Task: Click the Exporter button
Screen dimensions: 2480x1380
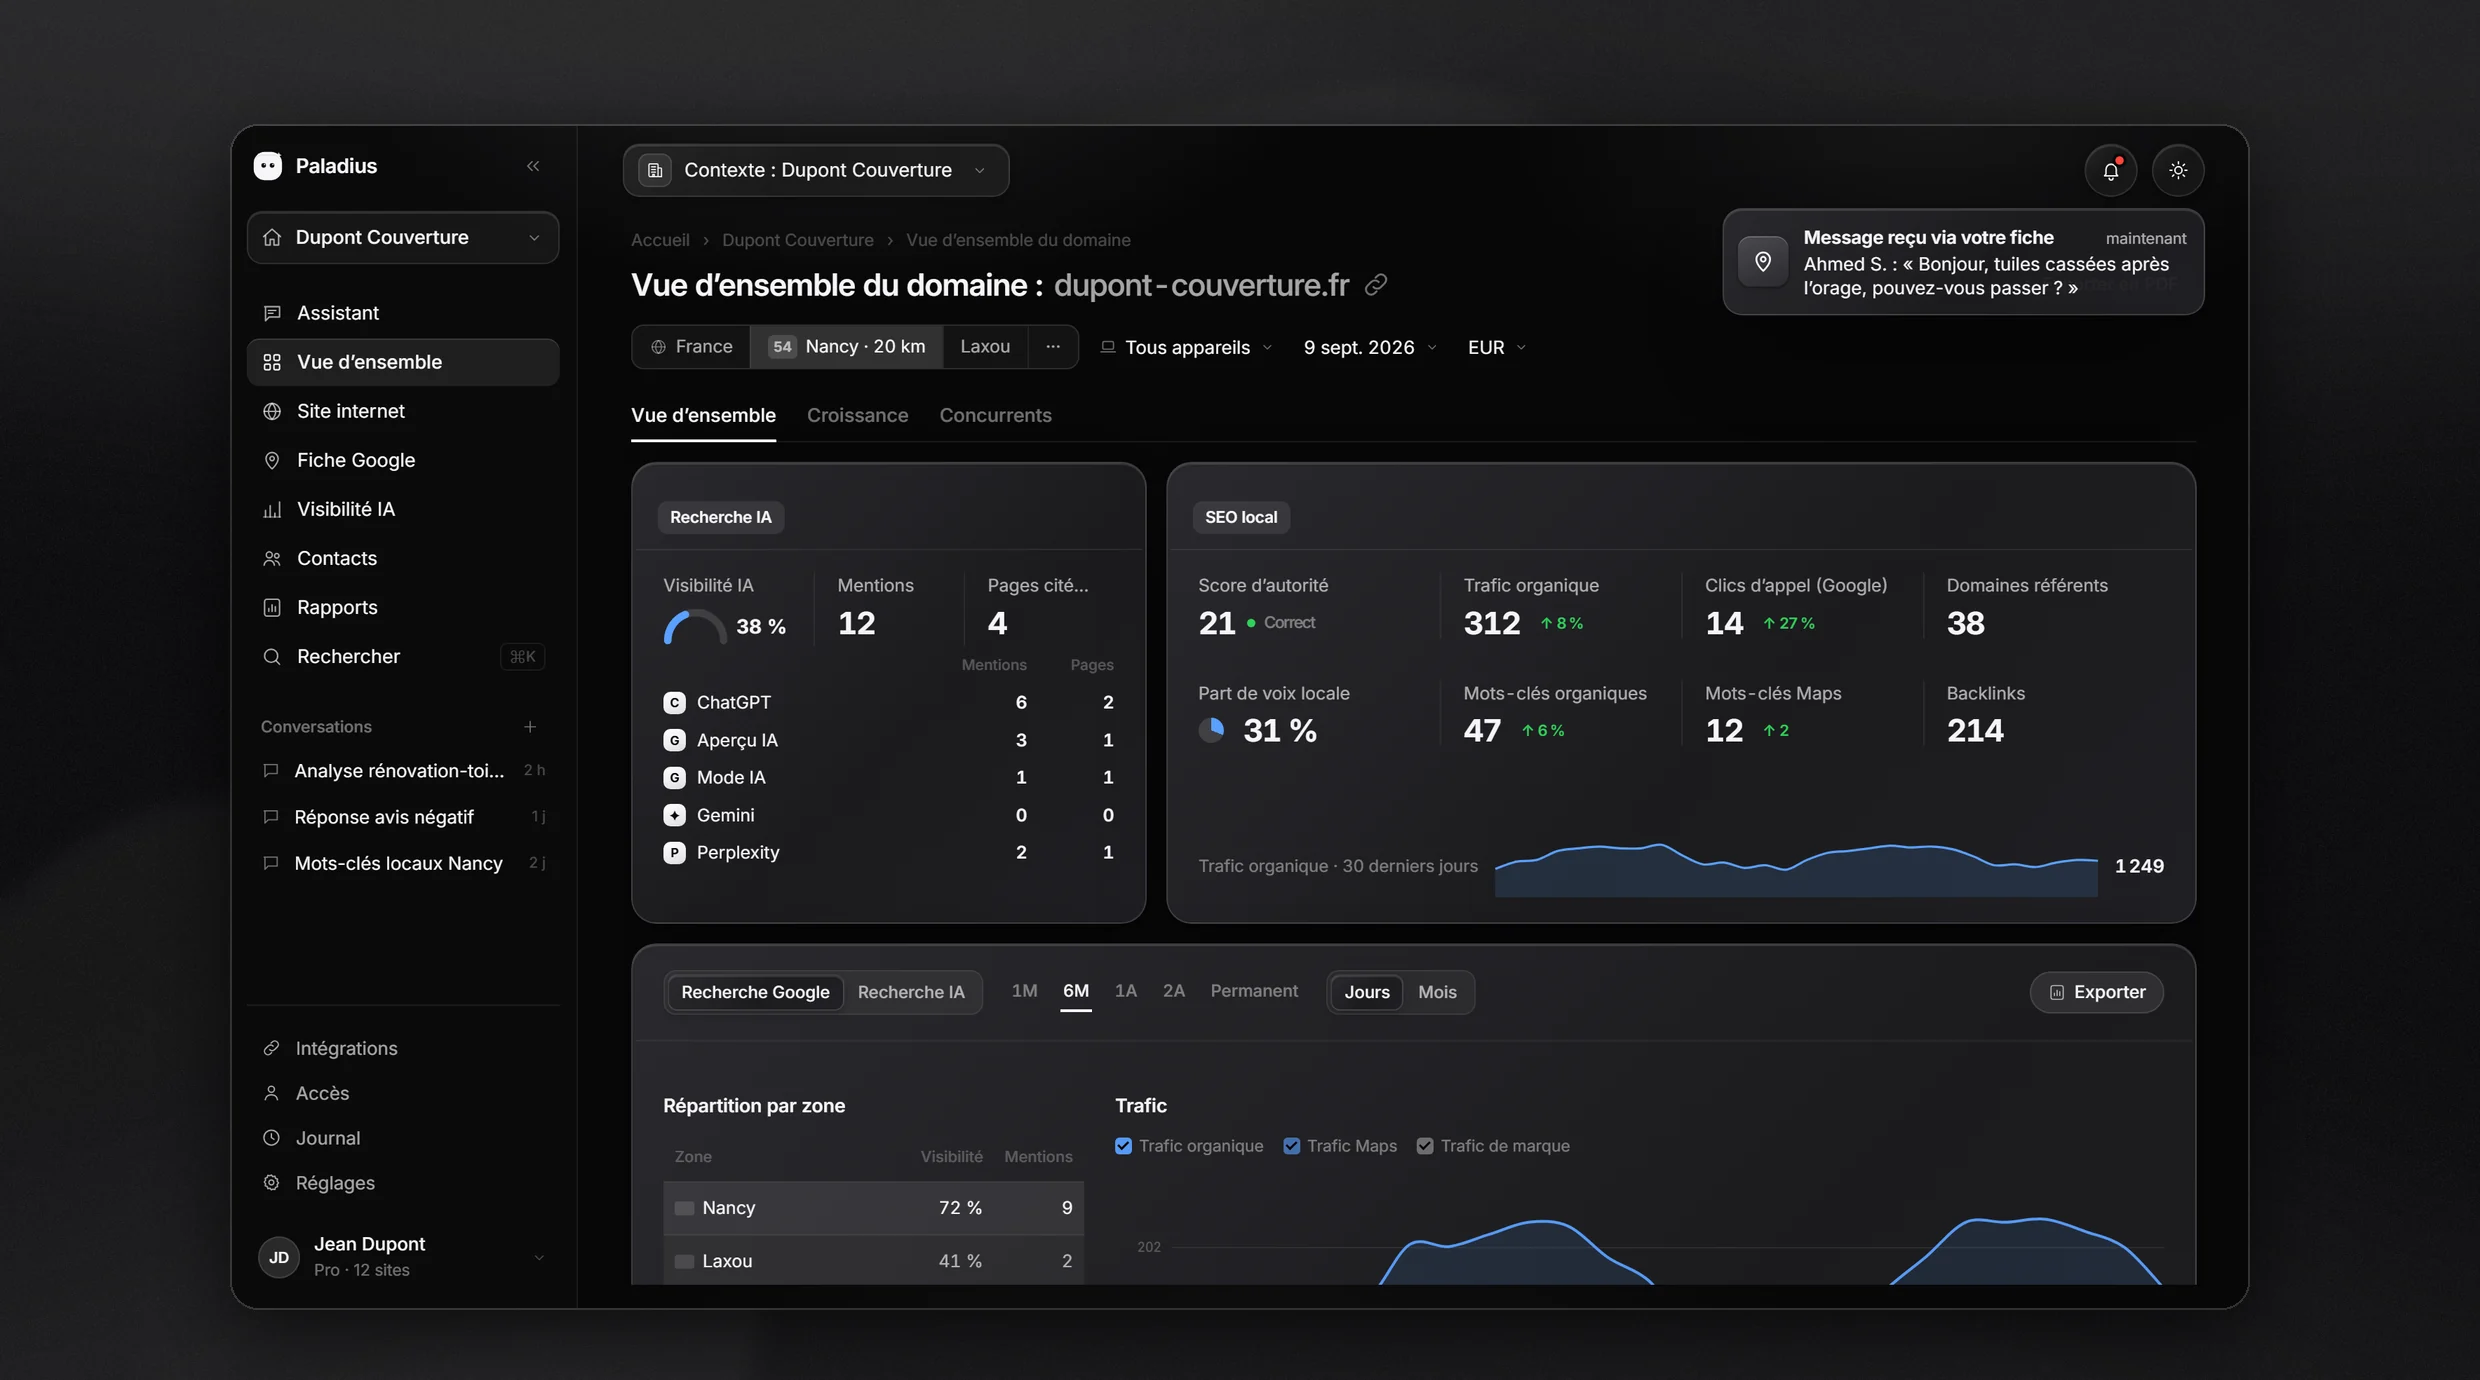Action: tap(2096, 992)
